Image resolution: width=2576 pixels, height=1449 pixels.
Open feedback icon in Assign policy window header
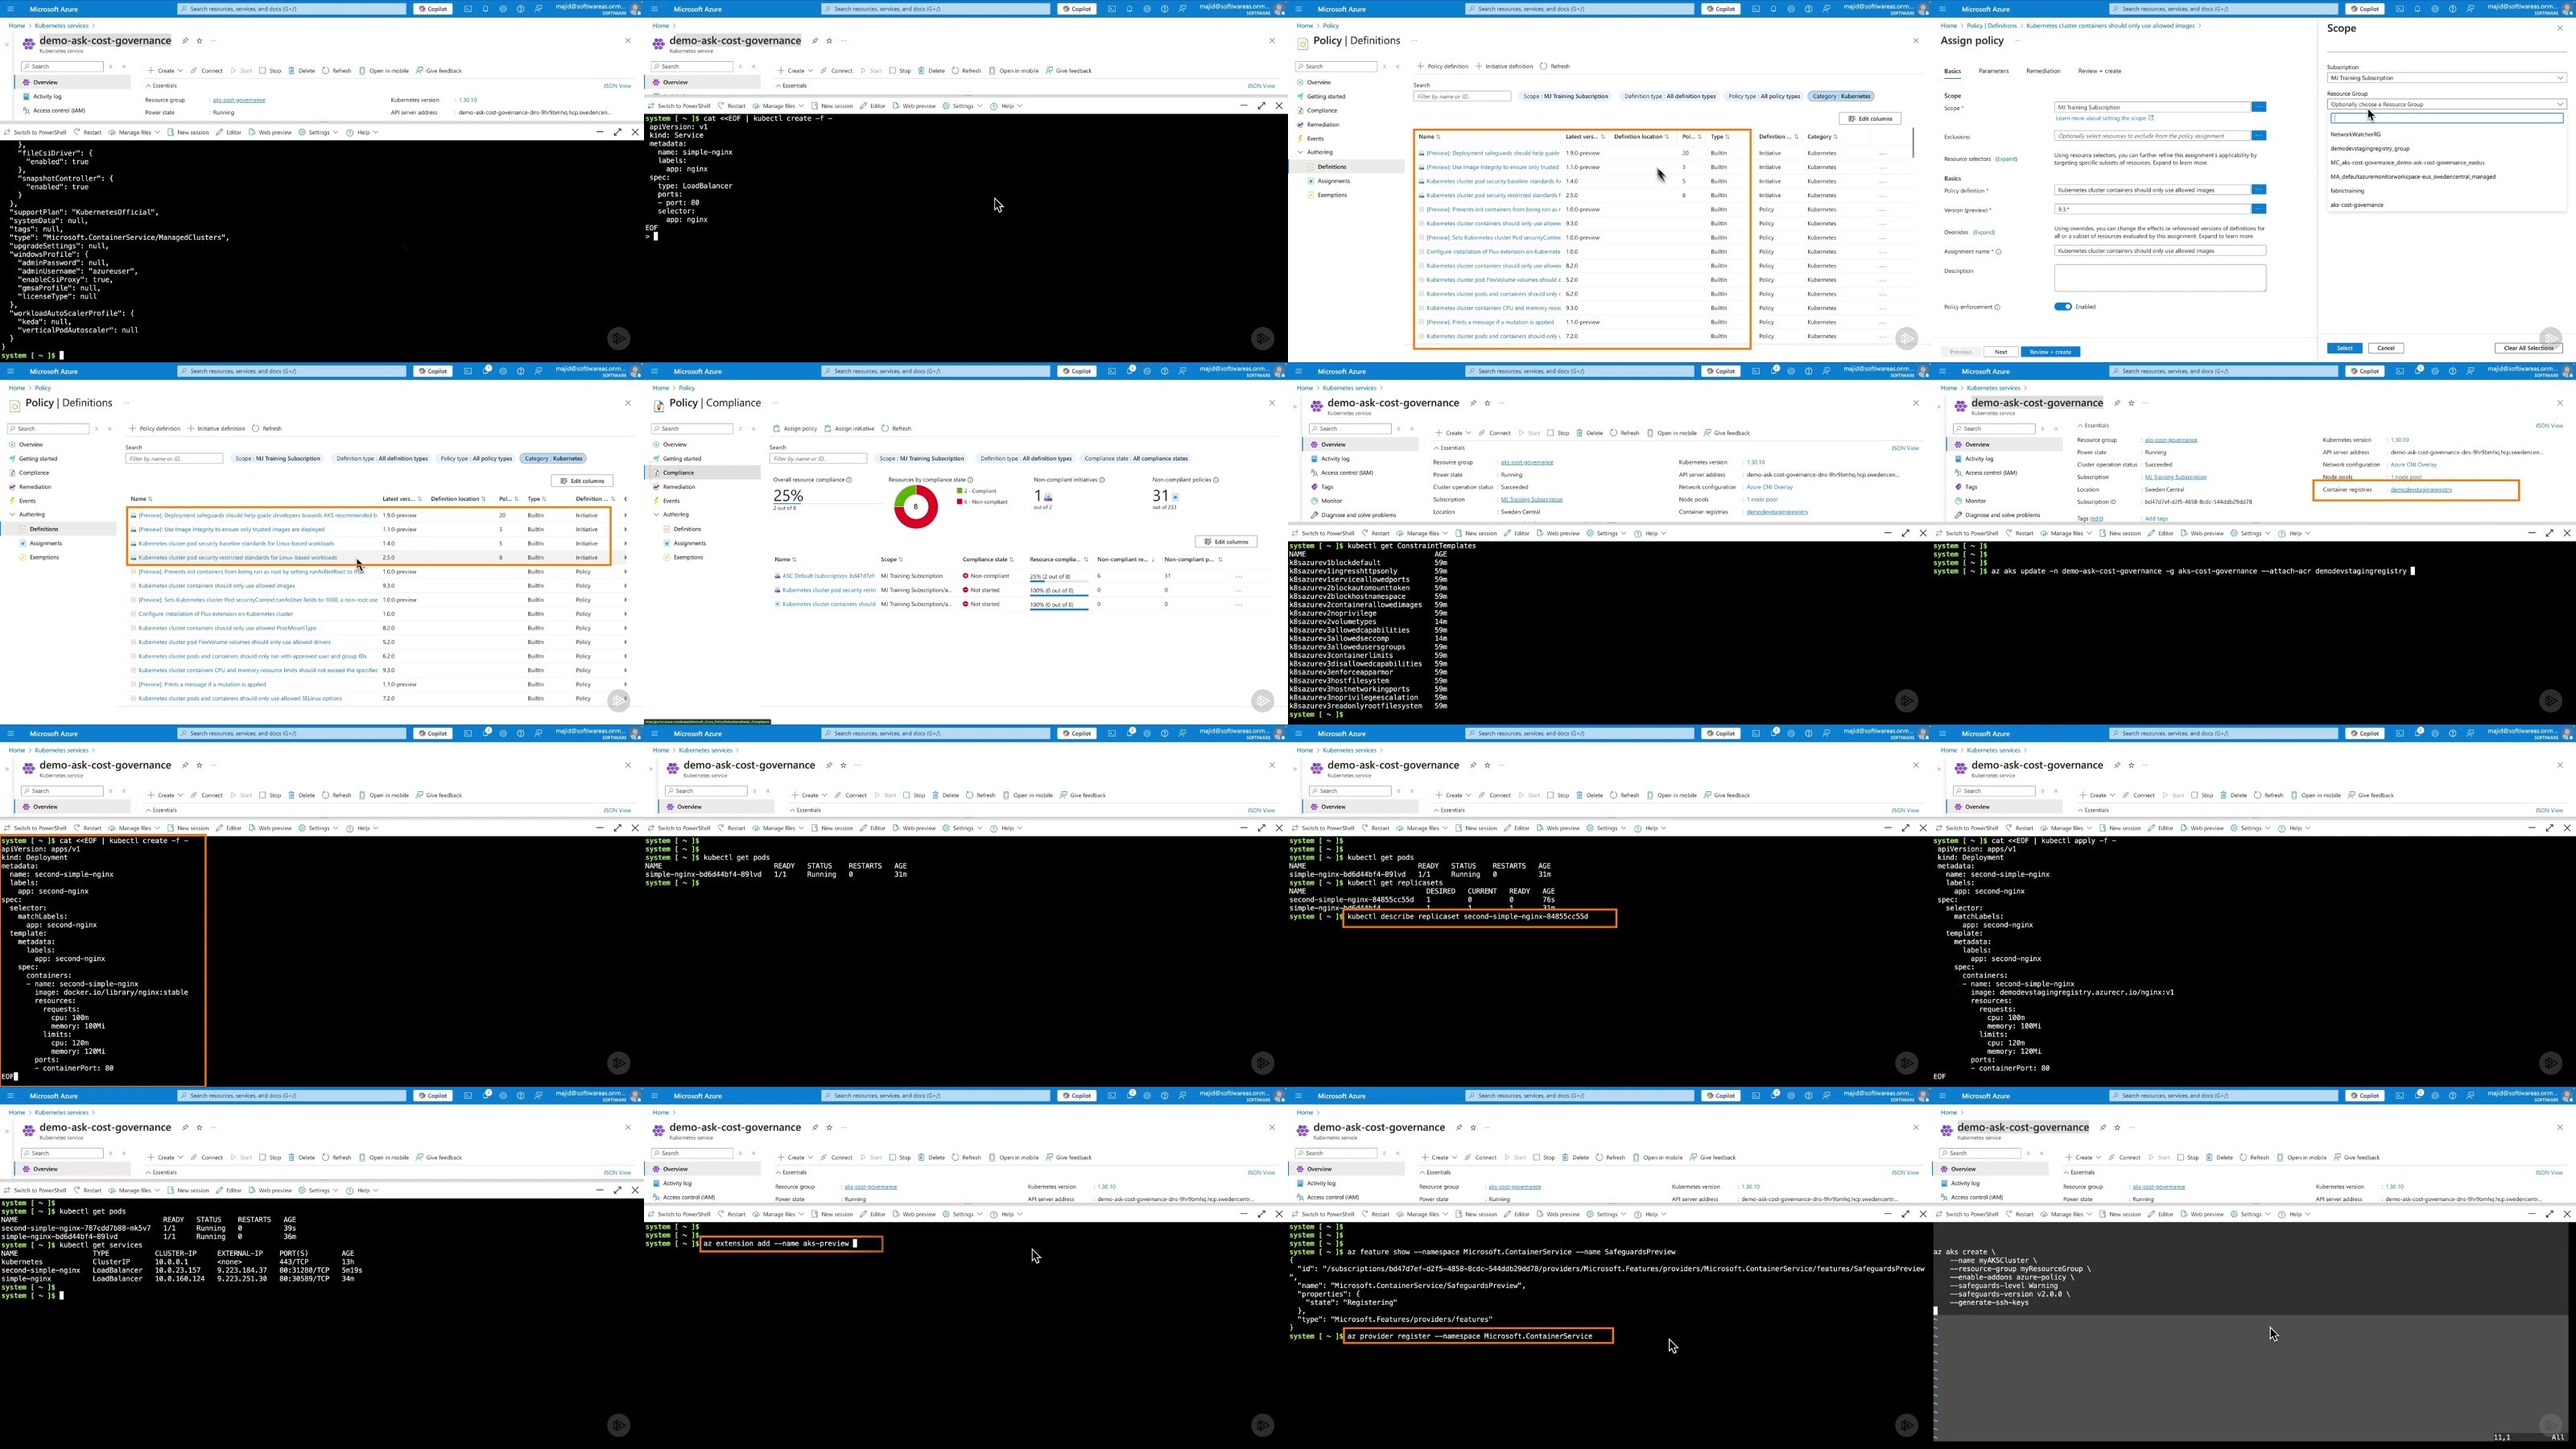click(x=2470, y=9)
